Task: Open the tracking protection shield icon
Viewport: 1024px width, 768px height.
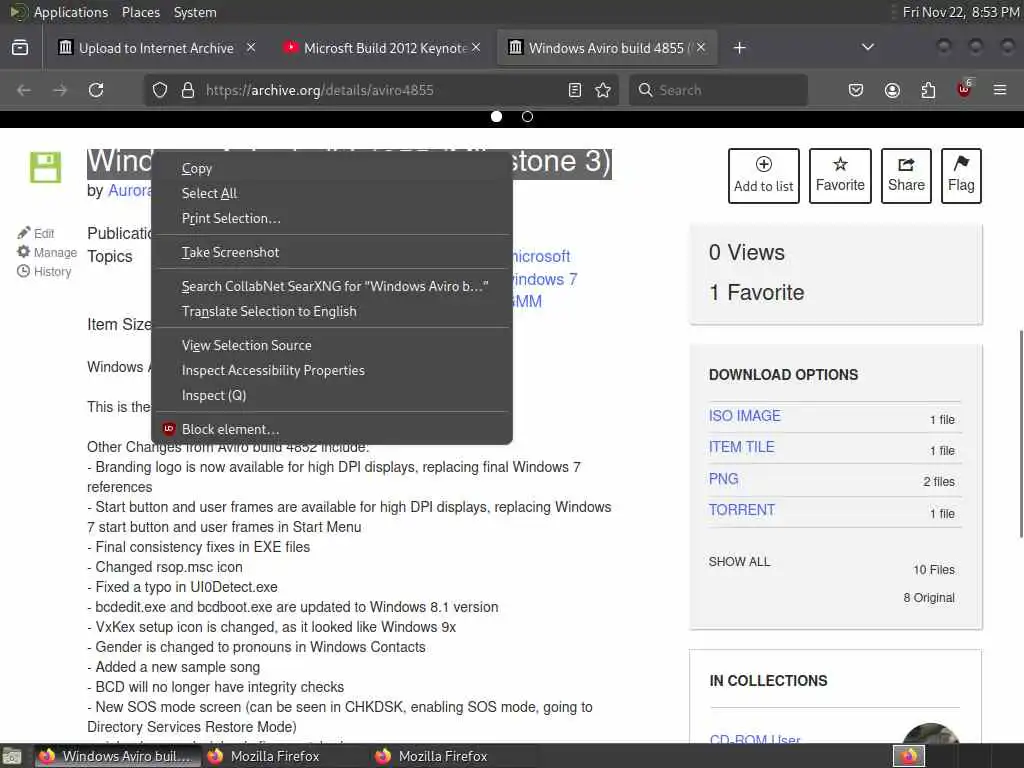Action: [x=160, y=90]
